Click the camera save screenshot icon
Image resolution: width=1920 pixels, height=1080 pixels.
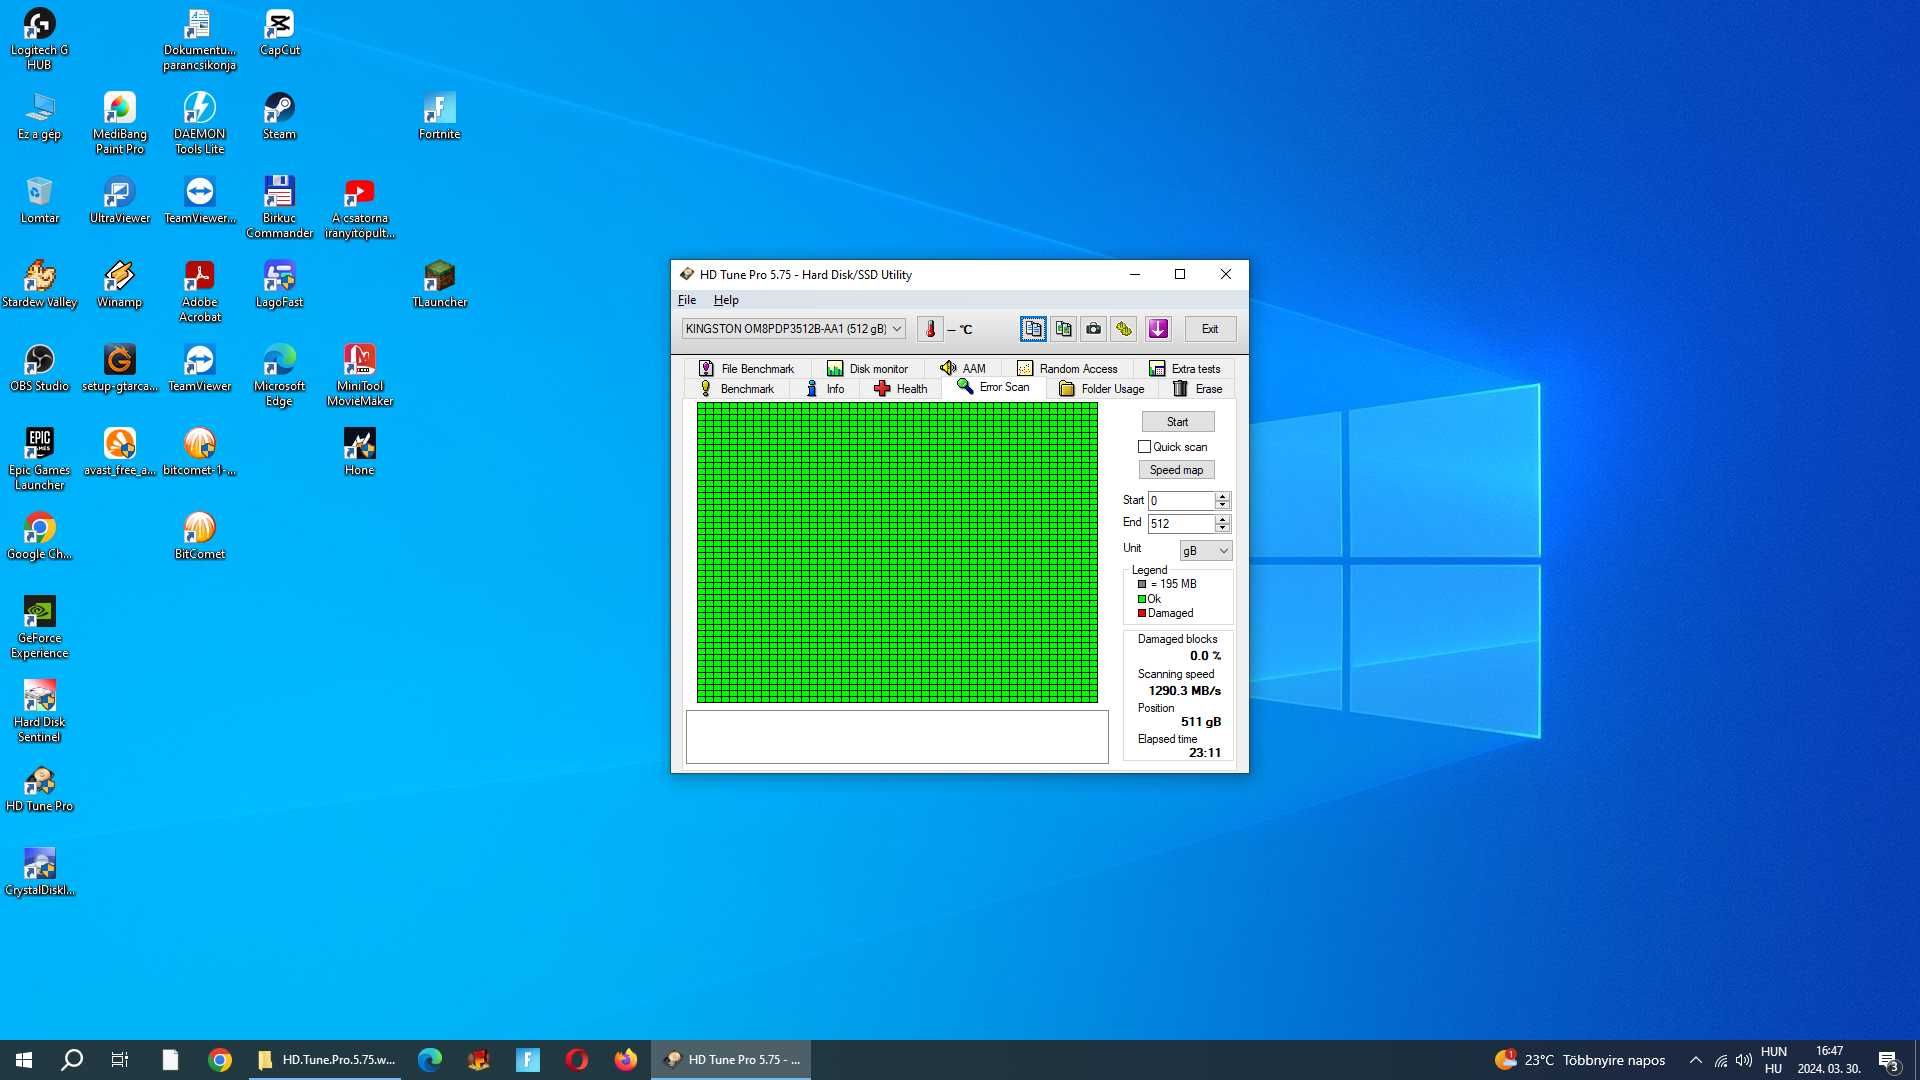pyautogui.click(x=1093, y=329)
